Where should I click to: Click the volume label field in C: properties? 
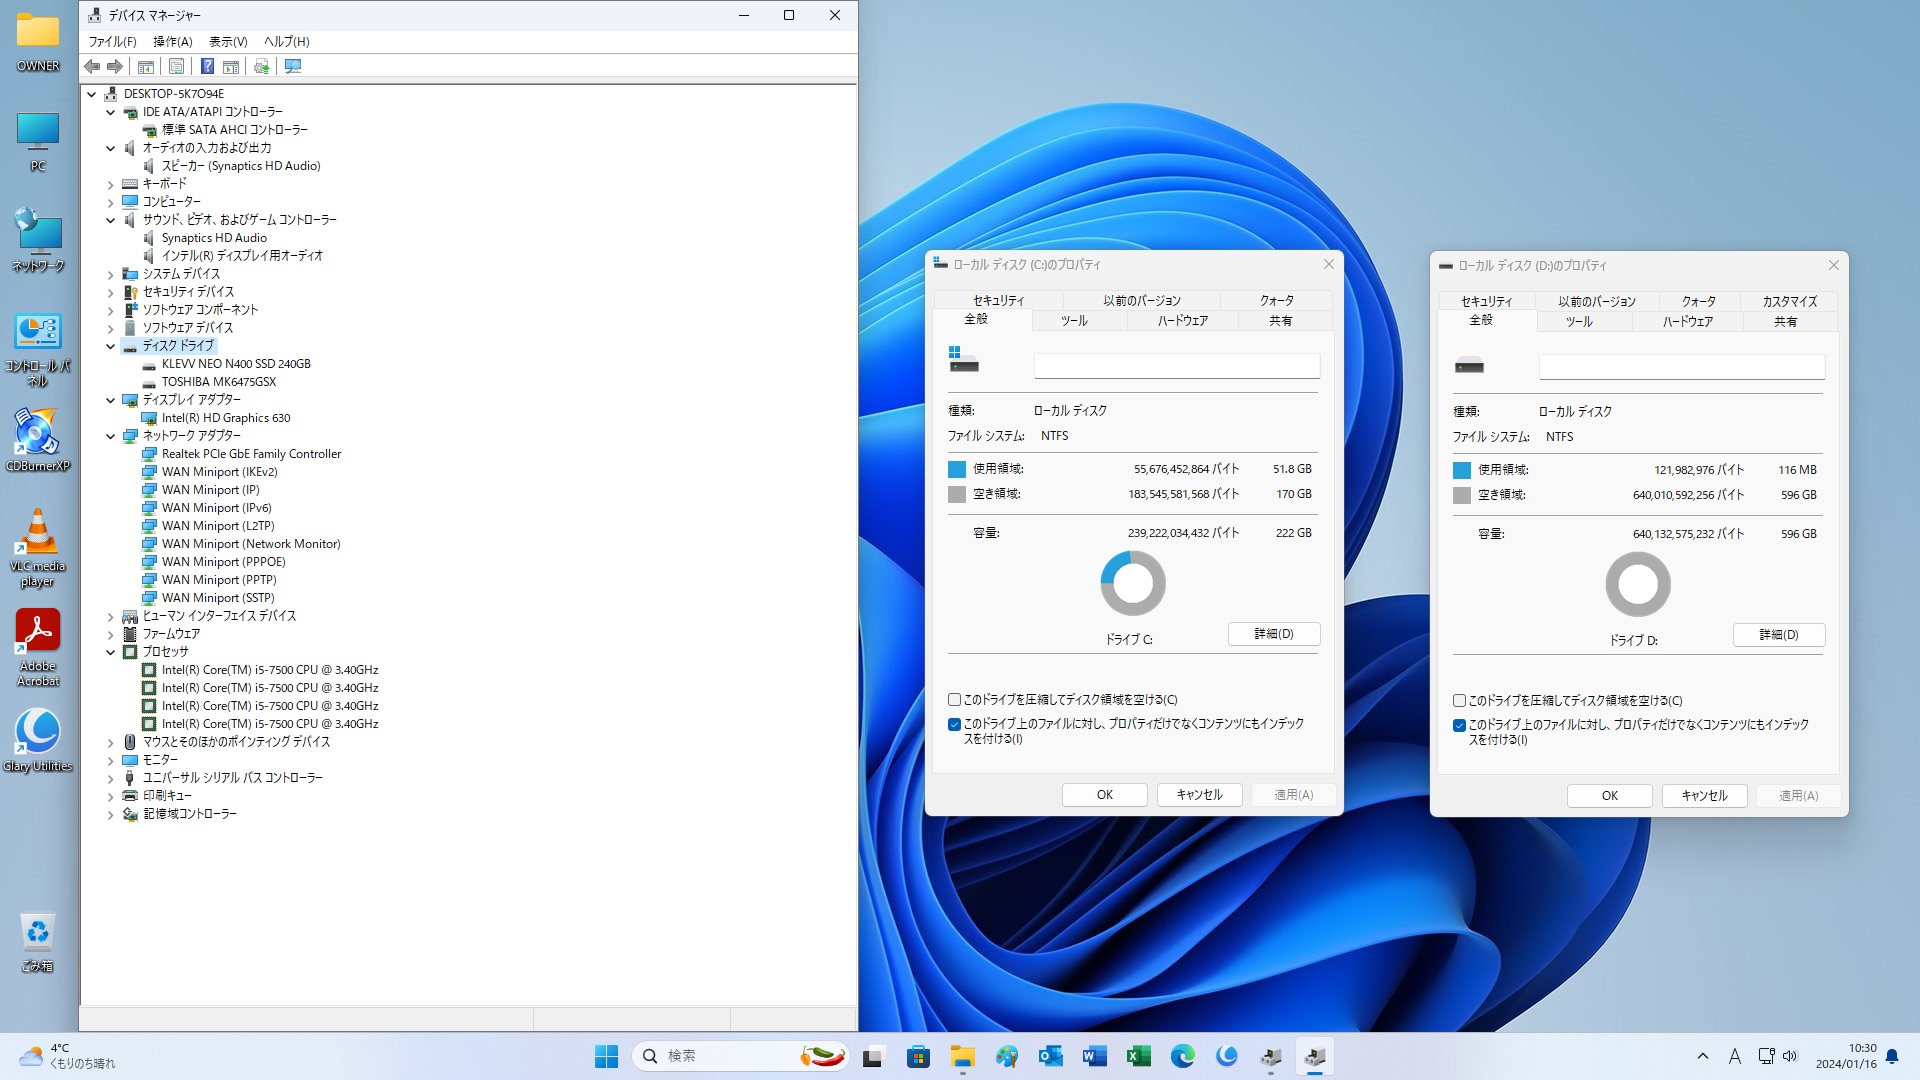tap(1176, 366)
